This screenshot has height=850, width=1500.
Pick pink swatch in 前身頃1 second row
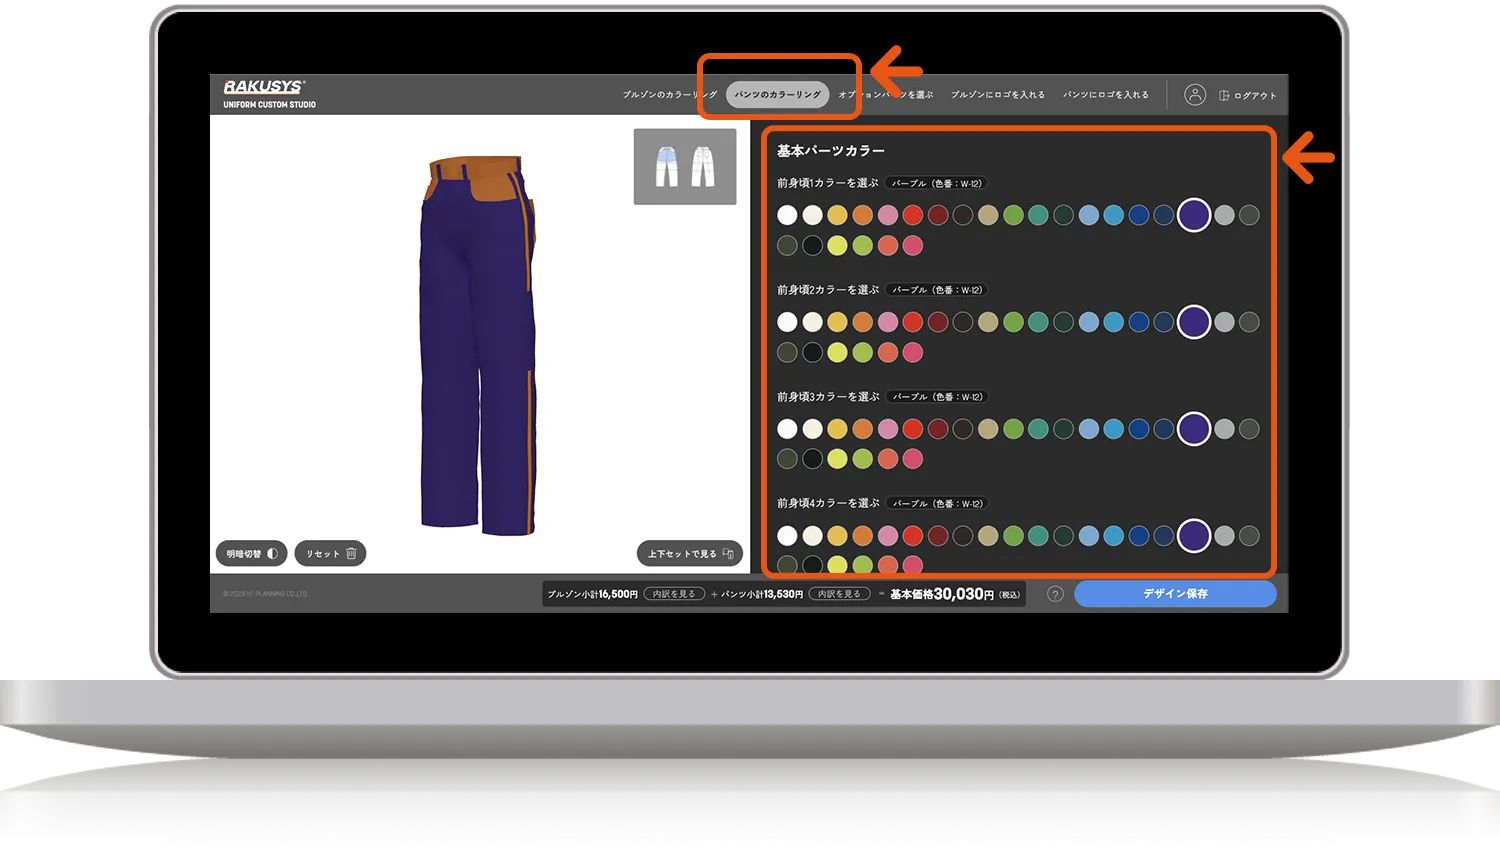(x=913, y=245)
